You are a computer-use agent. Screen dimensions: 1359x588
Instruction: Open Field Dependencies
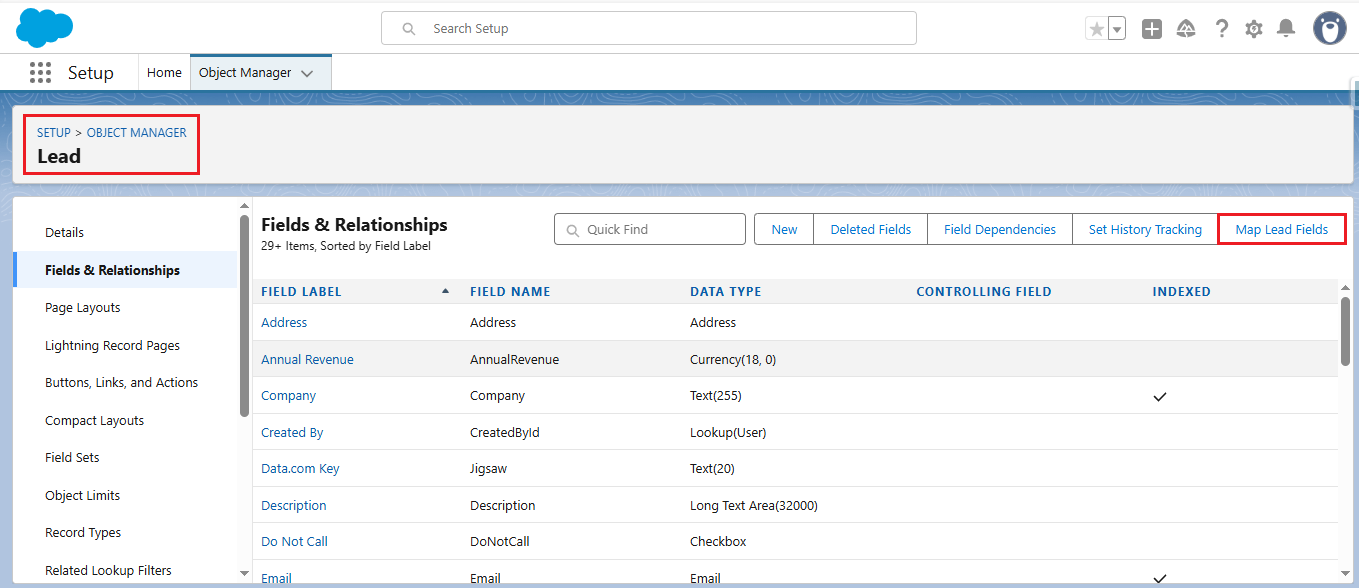1000,229
